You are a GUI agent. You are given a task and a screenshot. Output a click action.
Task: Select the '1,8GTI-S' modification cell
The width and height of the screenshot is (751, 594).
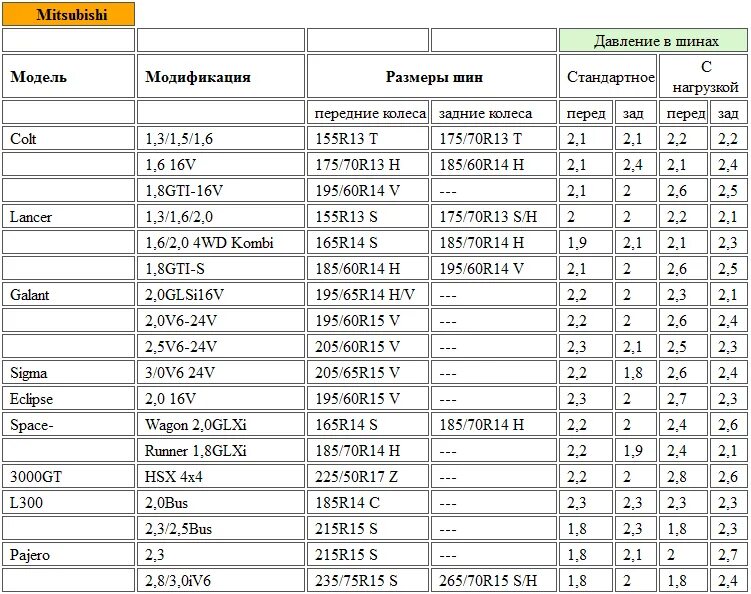[221, 268]
